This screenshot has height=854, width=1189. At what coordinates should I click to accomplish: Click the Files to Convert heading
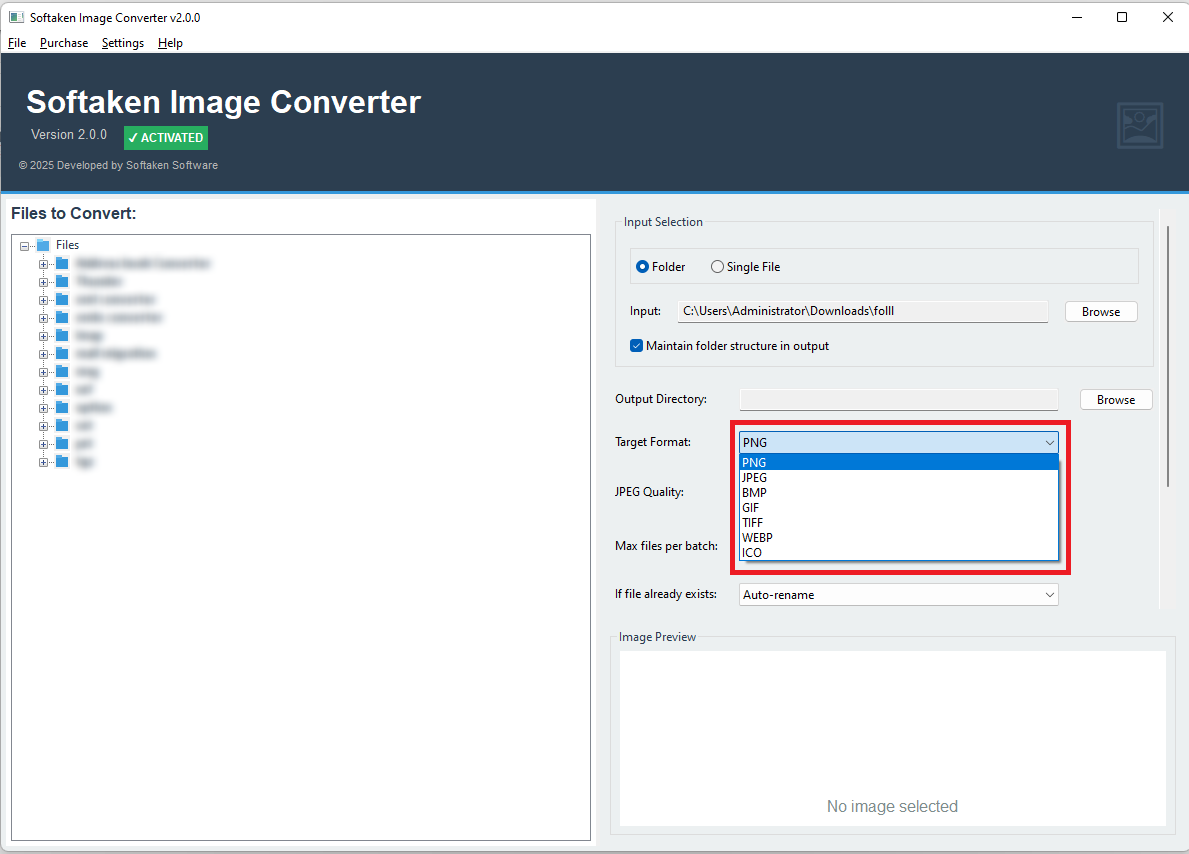[74, 214]
